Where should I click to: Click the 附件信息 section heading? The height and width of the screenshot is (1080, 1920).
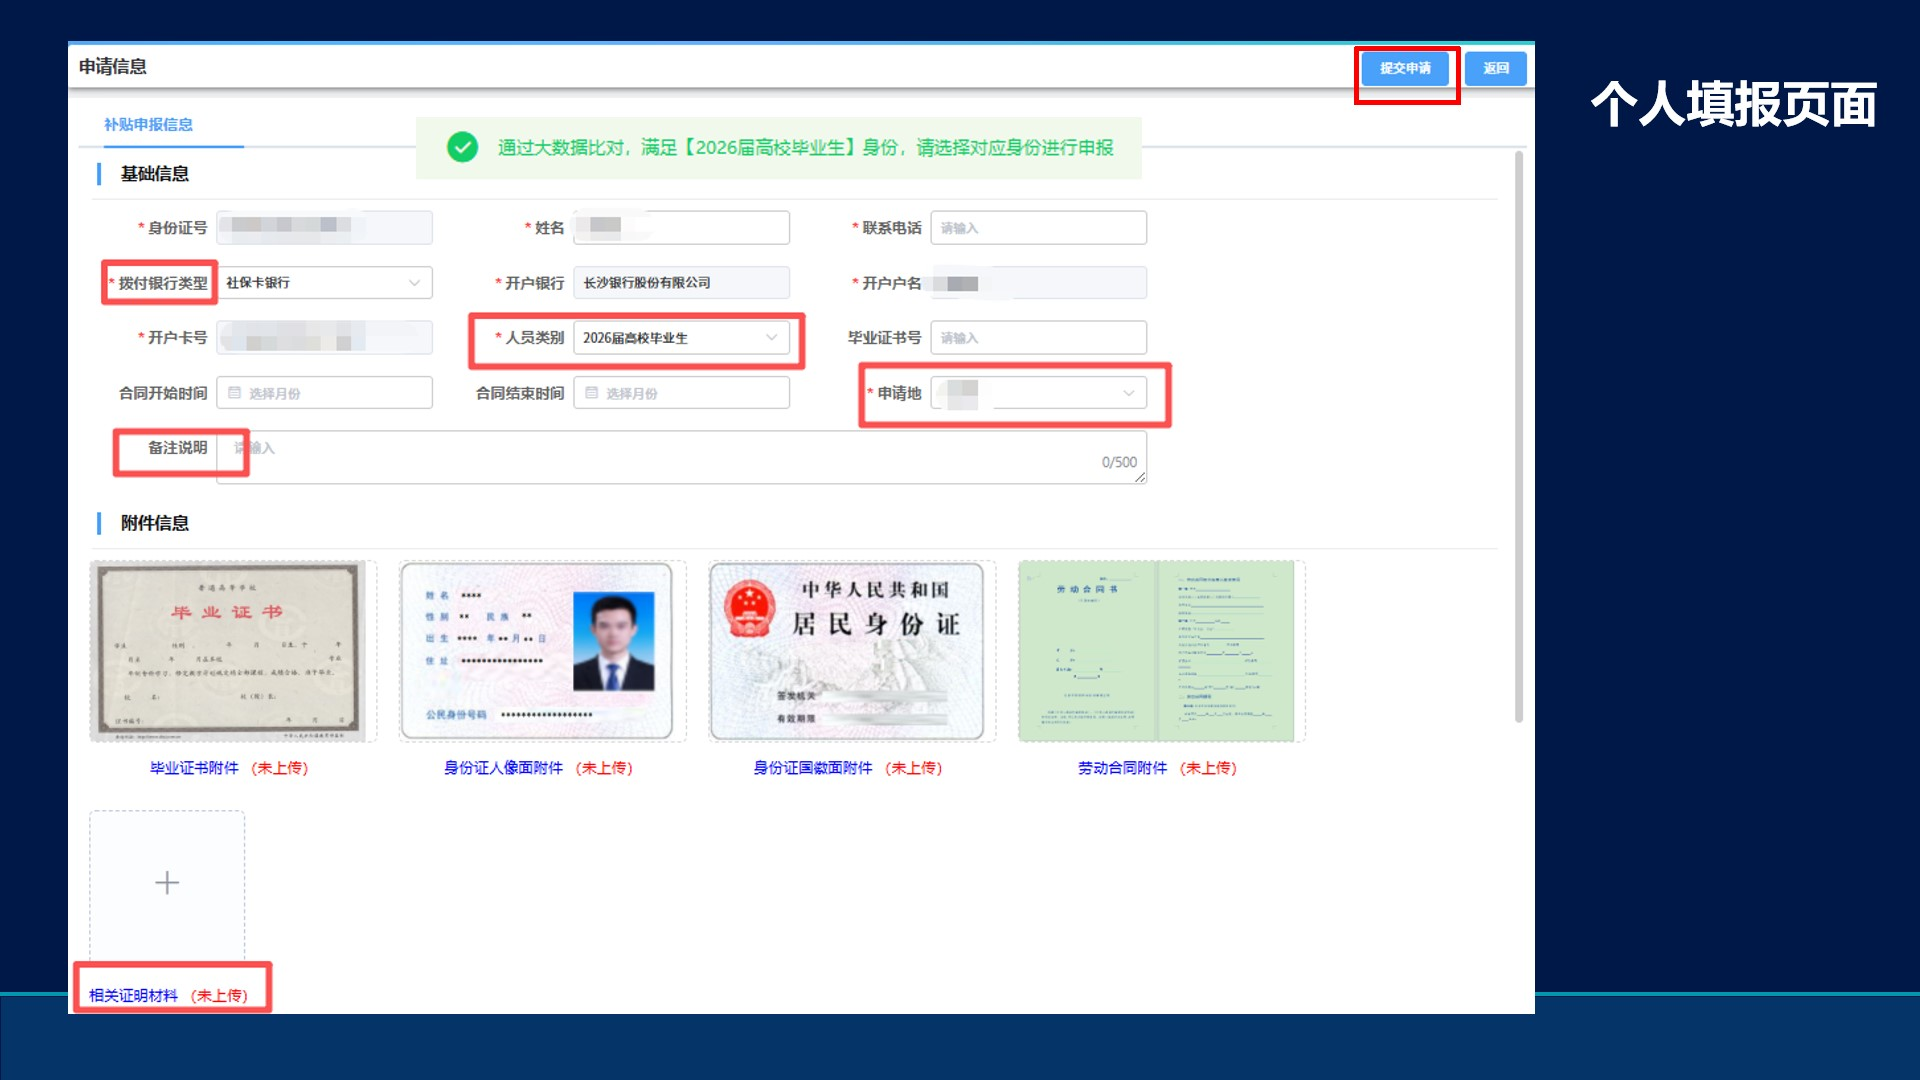pyautogui.click(x=154, y=523)
